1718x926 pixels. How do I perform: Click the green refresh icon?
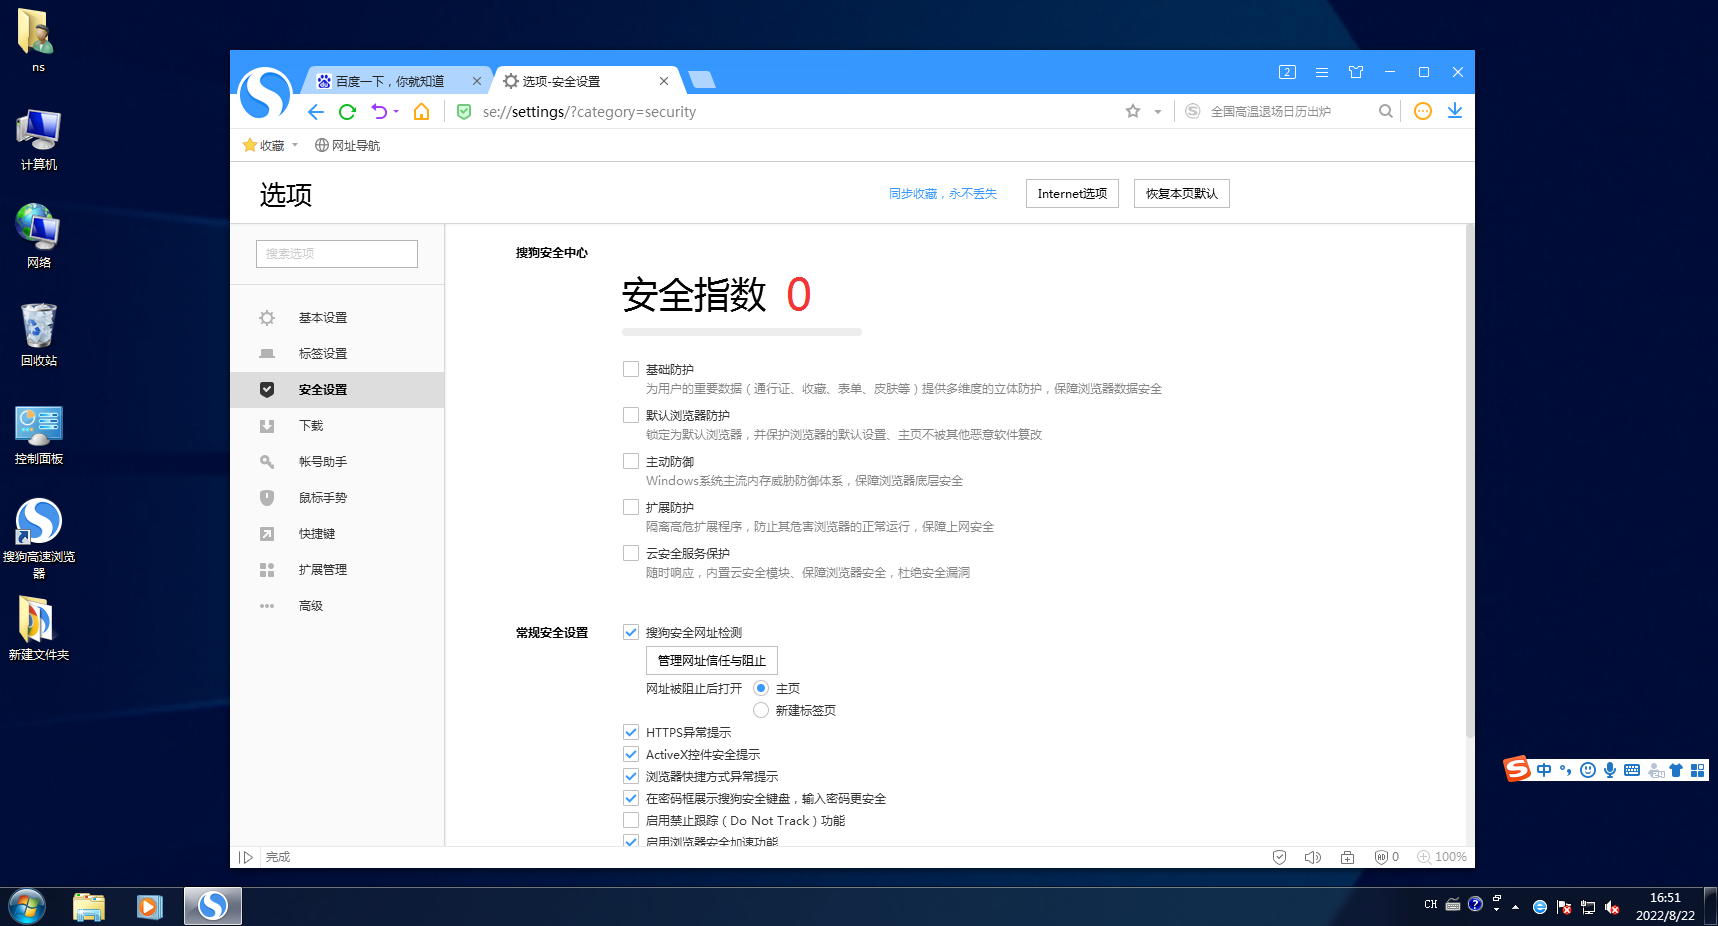[x=347, y=112]
